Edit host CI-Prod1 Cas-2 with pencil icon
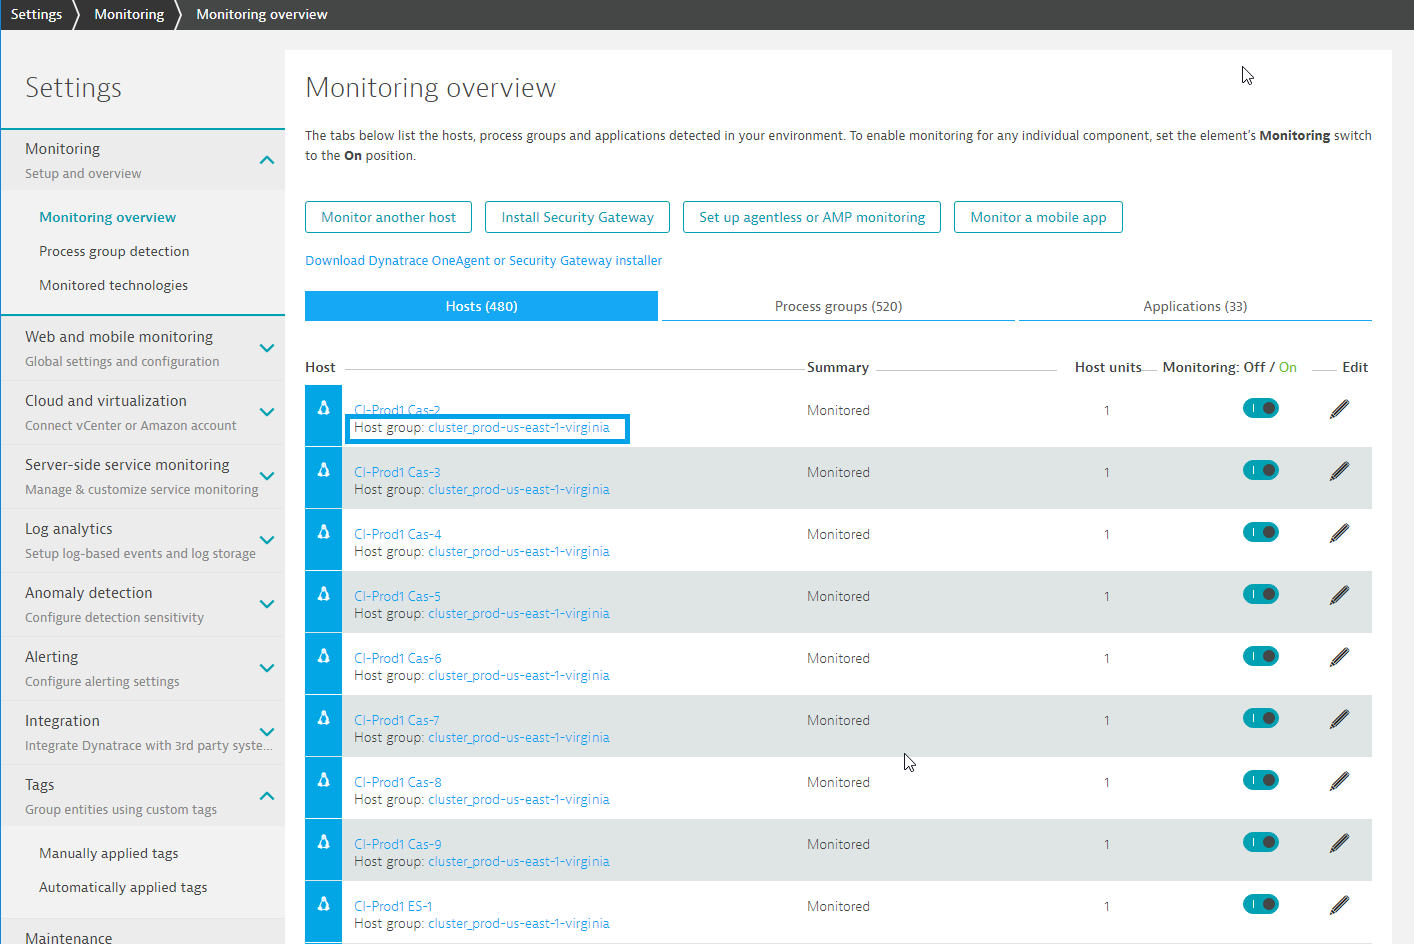Image resolution: width=1414 pixels, height=944 pixels. pos(1340,409)
